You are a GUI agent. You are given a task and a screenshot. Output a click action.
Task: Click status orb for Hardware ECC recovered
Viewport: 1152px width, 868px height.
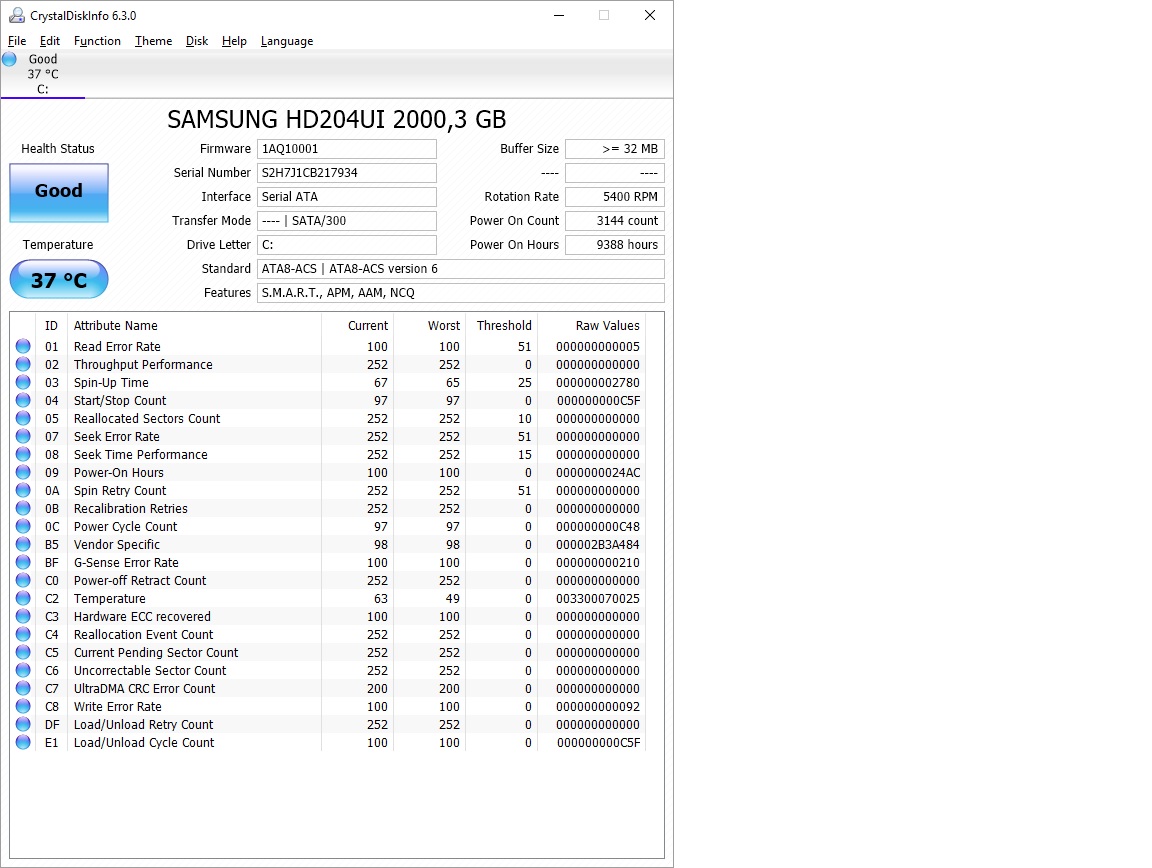24,617
